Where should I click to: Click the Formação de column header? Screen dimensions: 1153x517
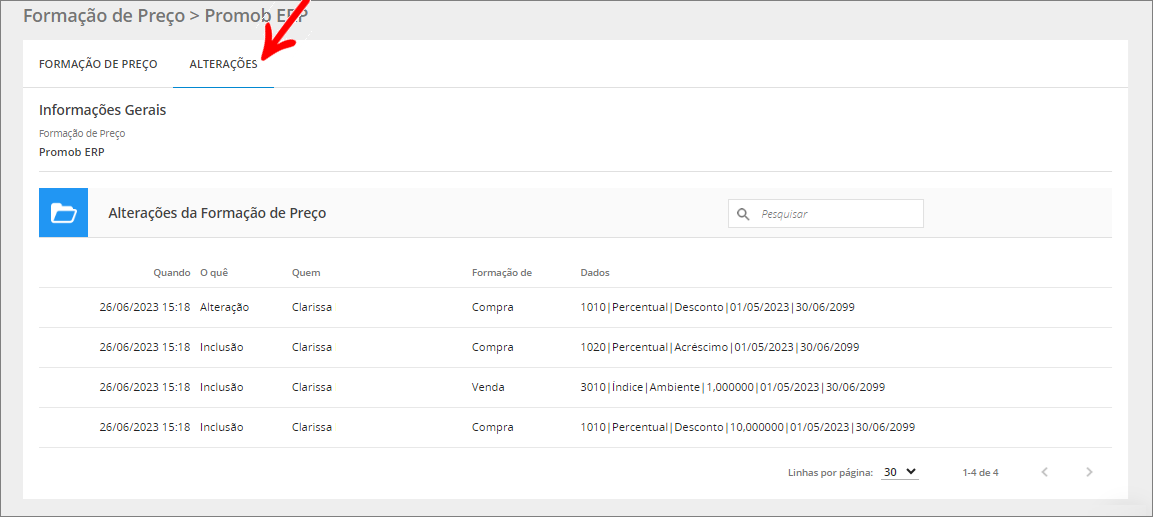501,273
